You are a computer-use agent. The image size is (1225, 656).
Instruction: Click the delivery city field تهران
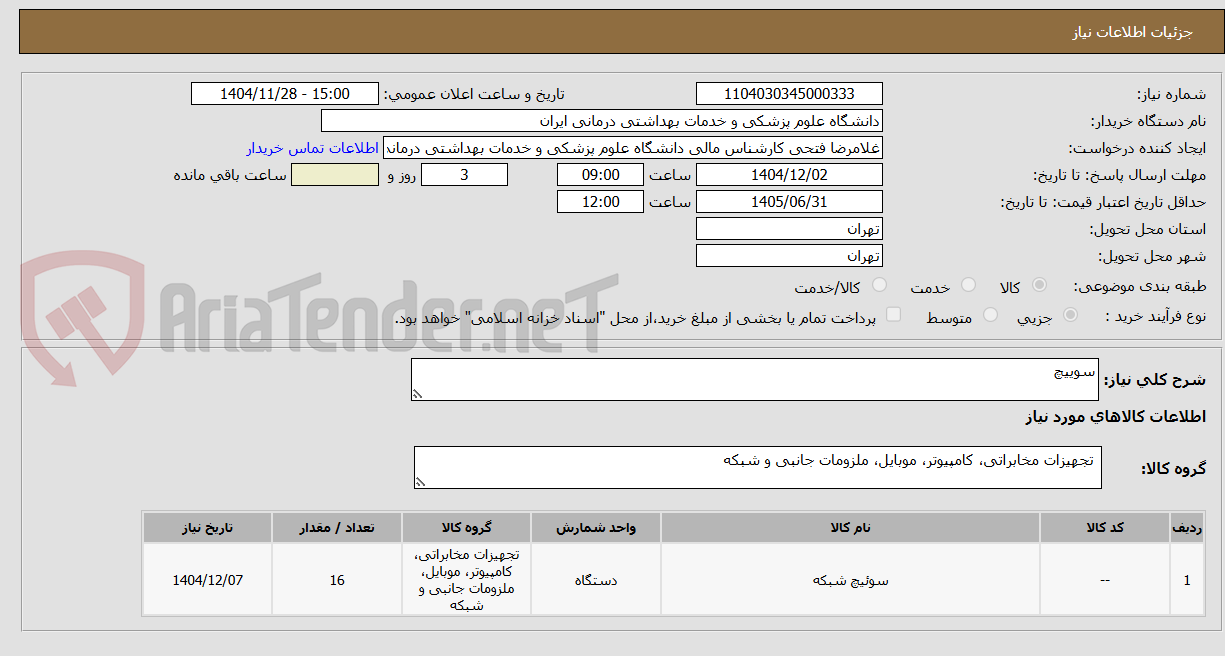[x=789, y=256]
